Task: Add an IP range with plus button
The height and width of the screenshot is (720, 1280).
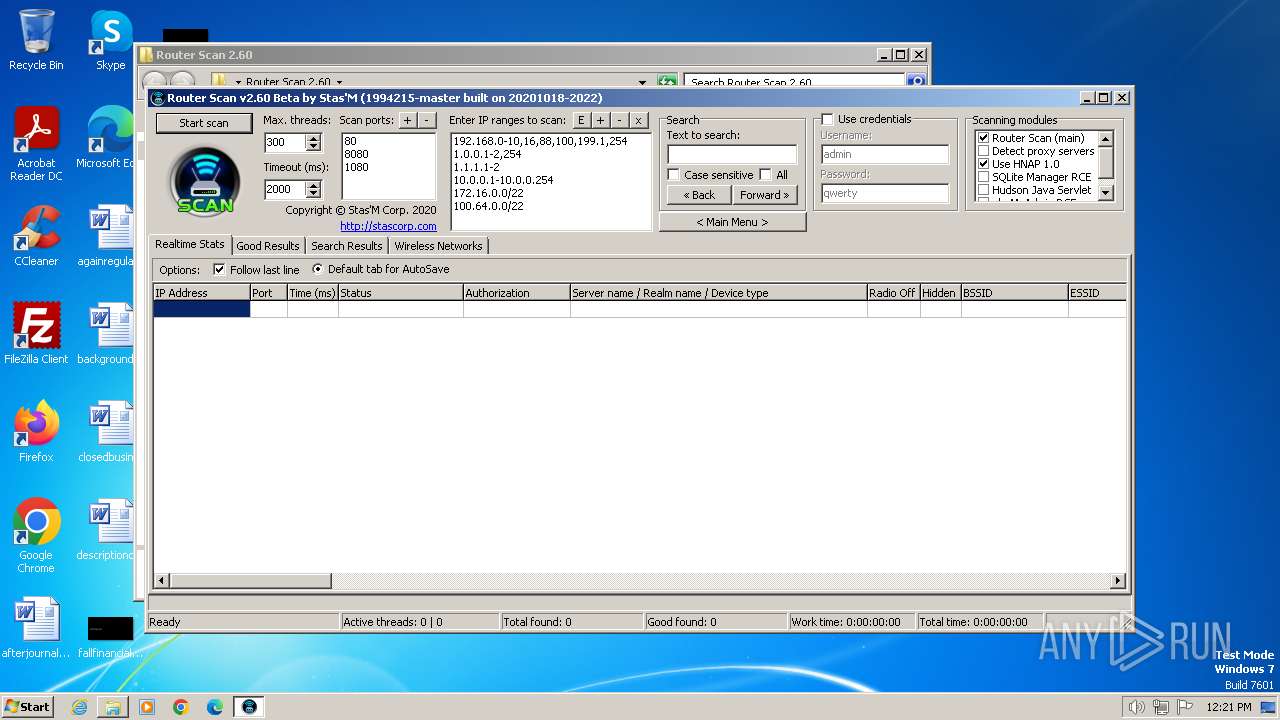Action: point(600,120)
